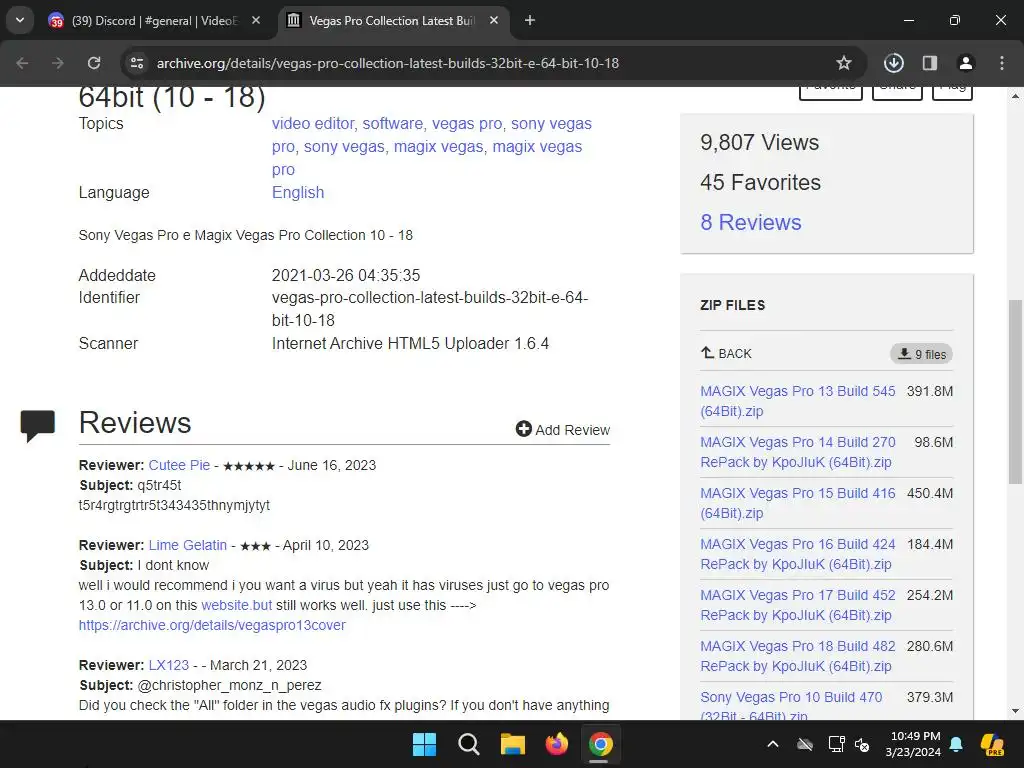Click the 'sony vegas pro' topic link
Viewport: 1024px width, 768px height.
[x=432, y=135]
